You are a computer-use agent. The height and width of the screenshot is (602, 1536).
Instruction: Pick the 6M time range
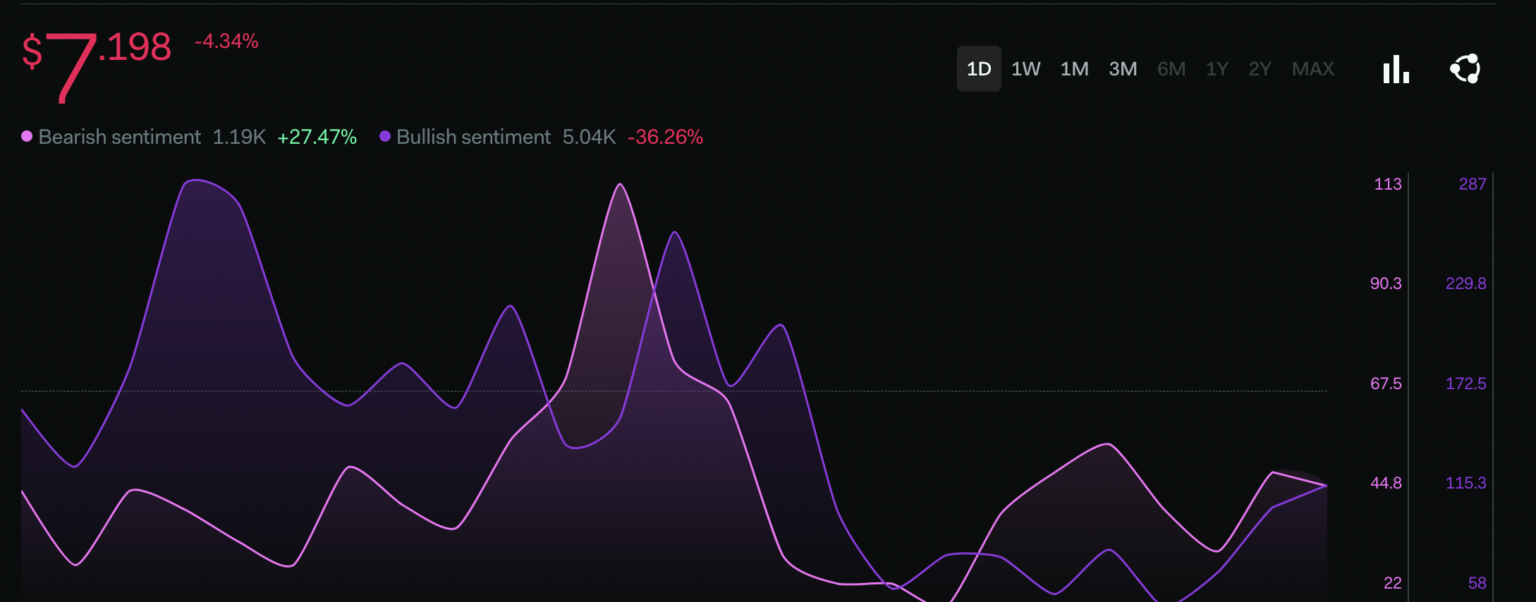point(1171,69)
